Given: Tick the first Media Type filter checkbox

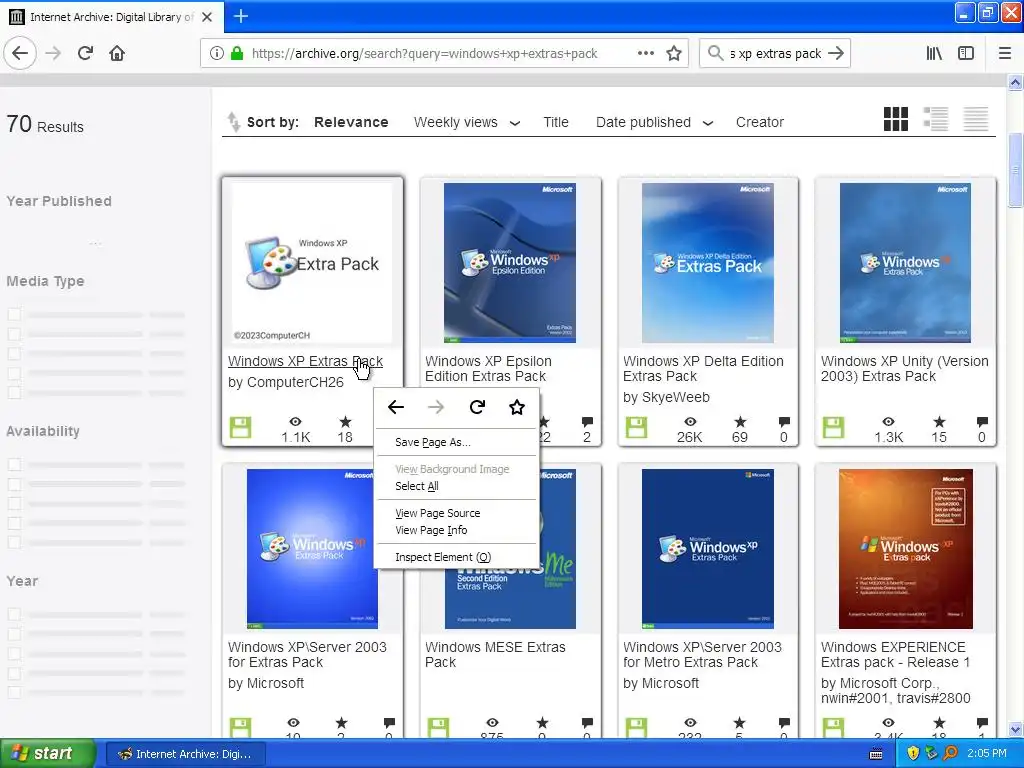Looking at the screenshot, I should (14, 314).
